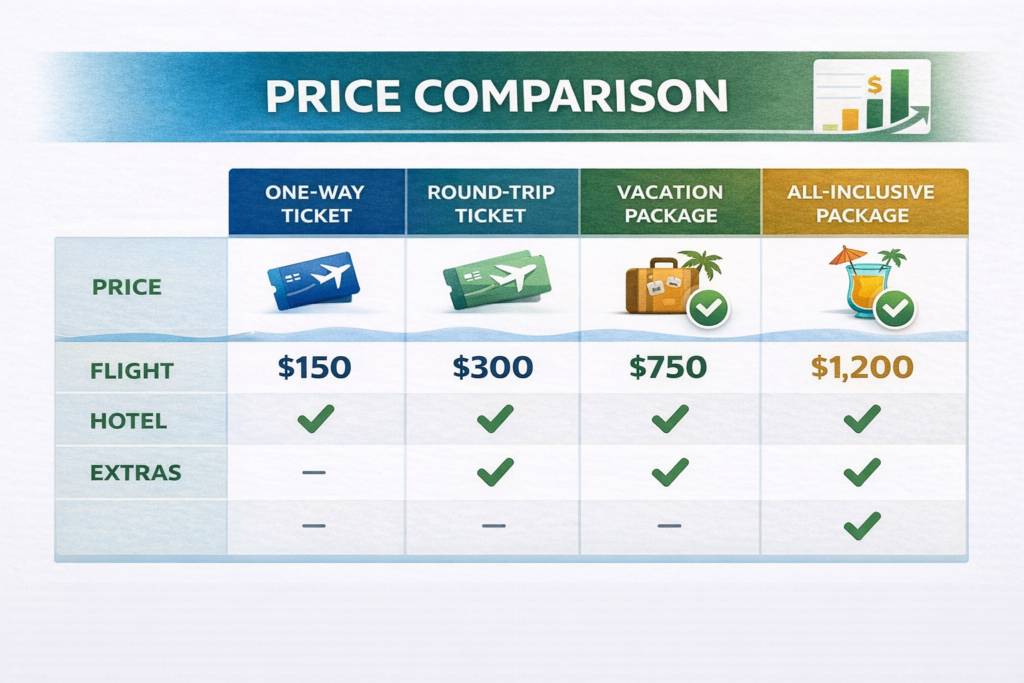Click the $150 price
Screen dimensions: 1024x683
click(314, 368)
